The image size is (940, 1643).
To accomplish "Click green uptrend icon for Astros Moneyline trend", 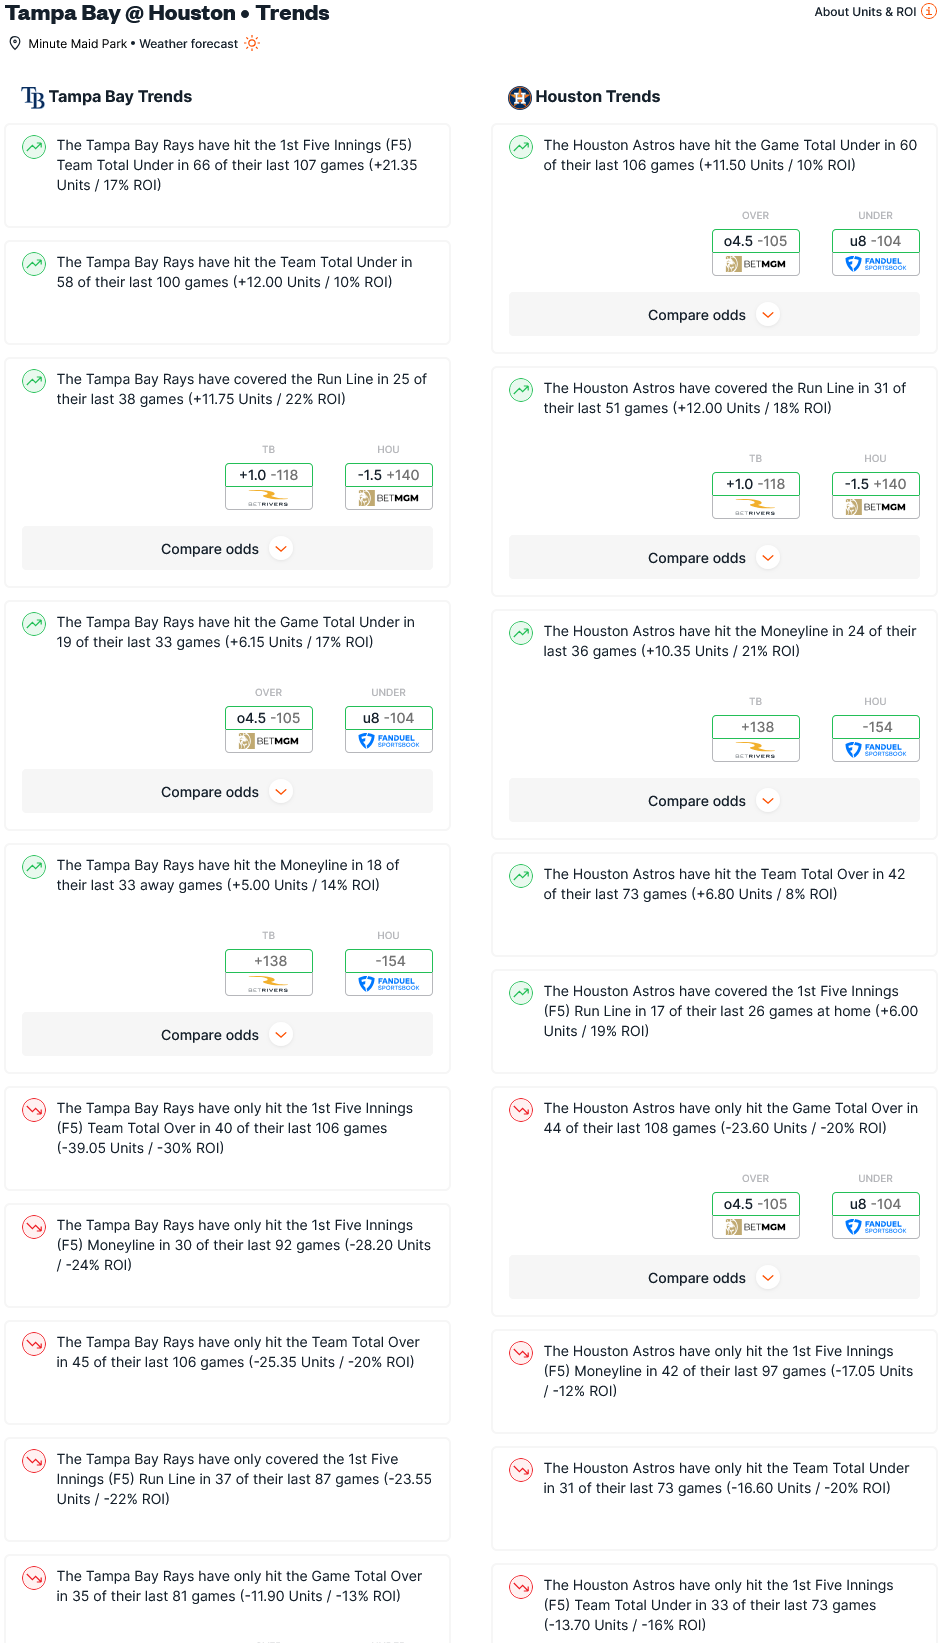I will [x=521, y=633].
